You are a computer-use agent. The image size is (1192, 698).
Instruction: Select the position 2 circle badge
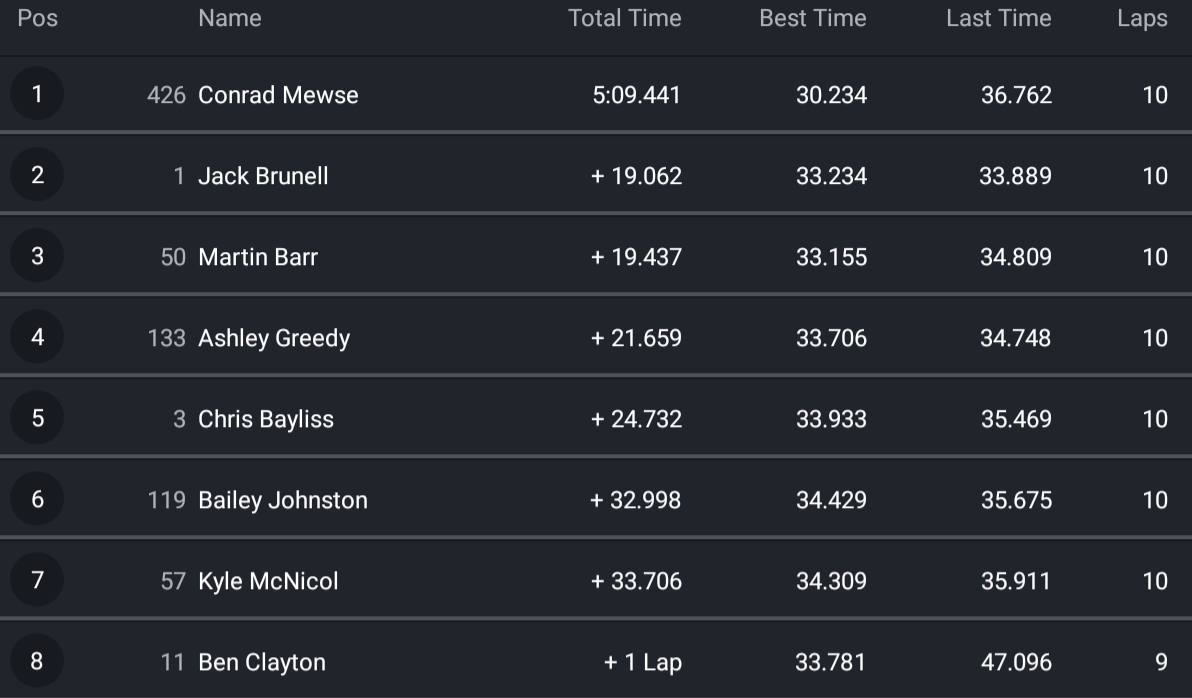click(38, 176)
